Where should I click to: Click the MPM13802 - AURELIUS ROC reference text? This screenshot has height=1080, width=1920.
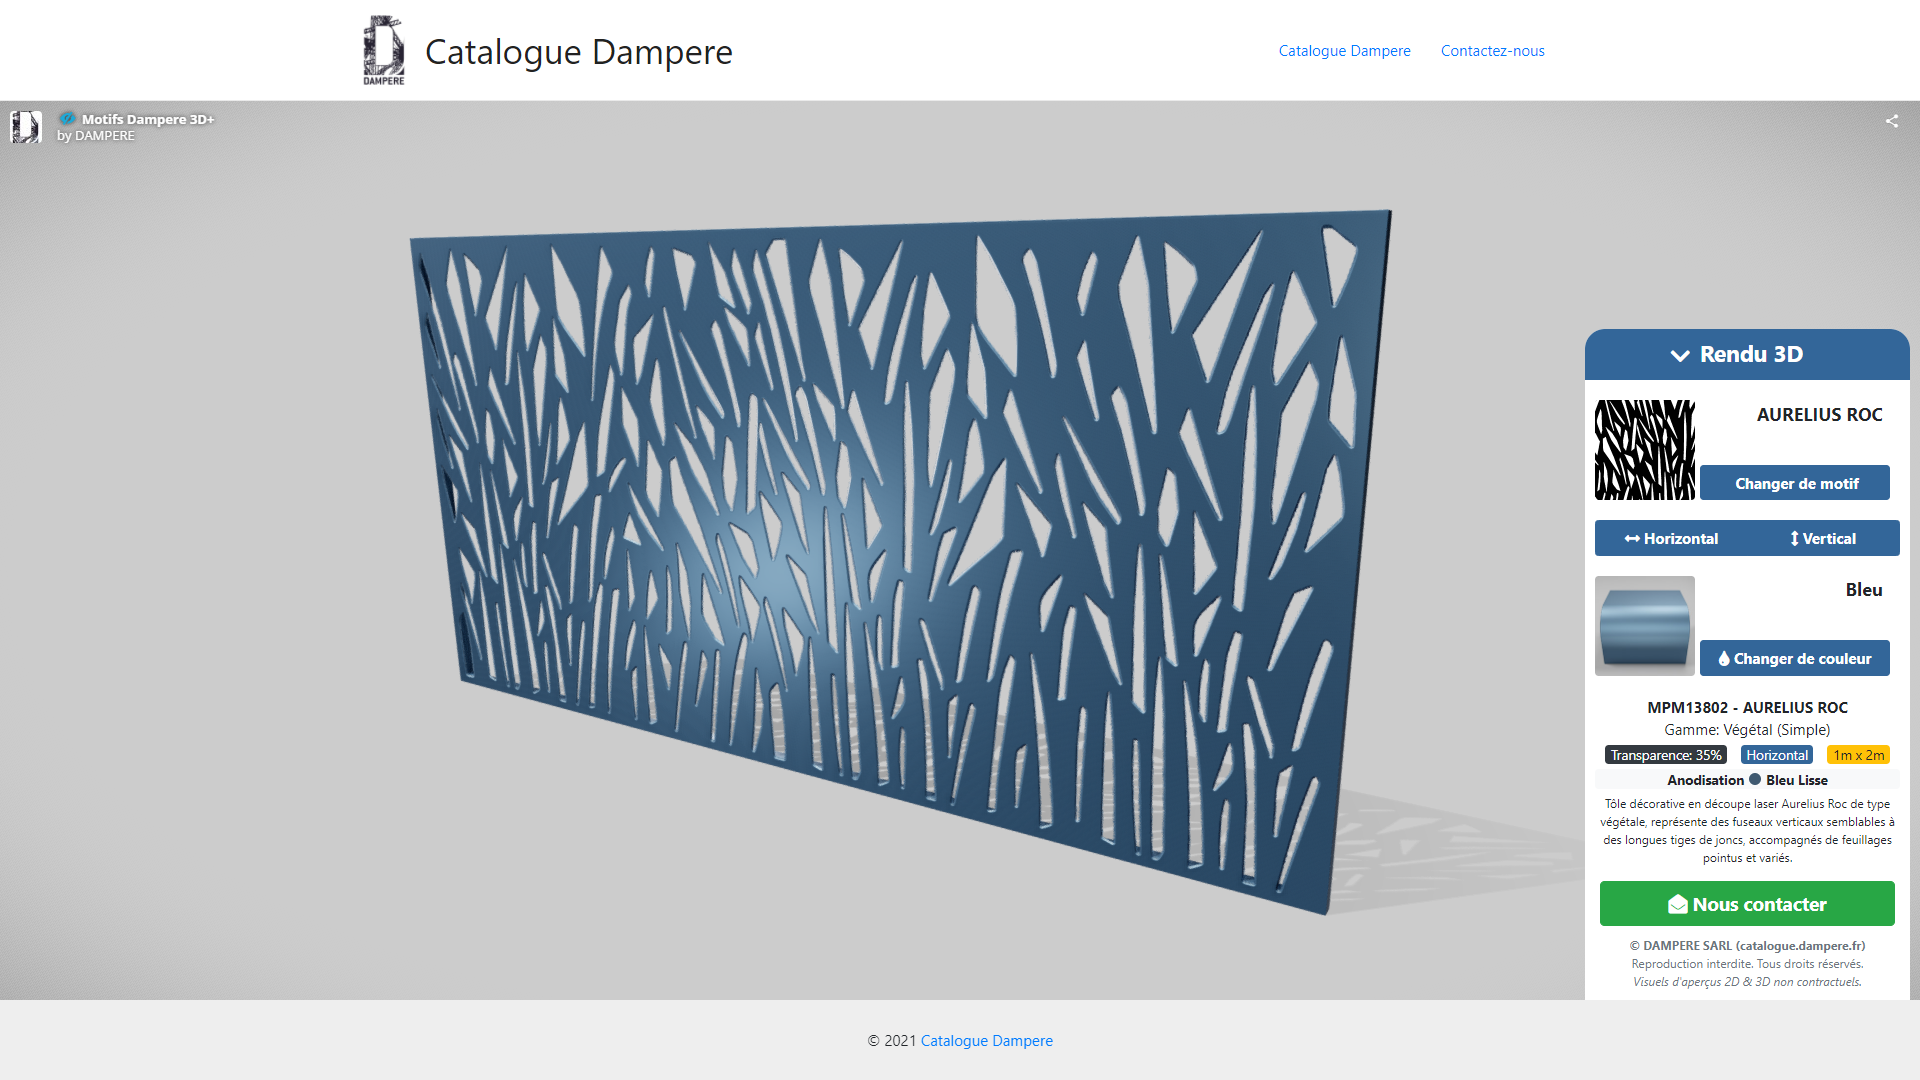coord(1747,707)
